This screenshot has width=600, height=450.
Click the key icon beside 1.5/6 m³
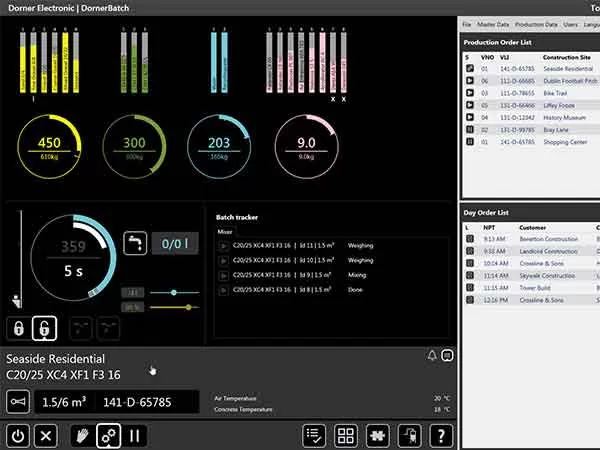tap(18, 401)
